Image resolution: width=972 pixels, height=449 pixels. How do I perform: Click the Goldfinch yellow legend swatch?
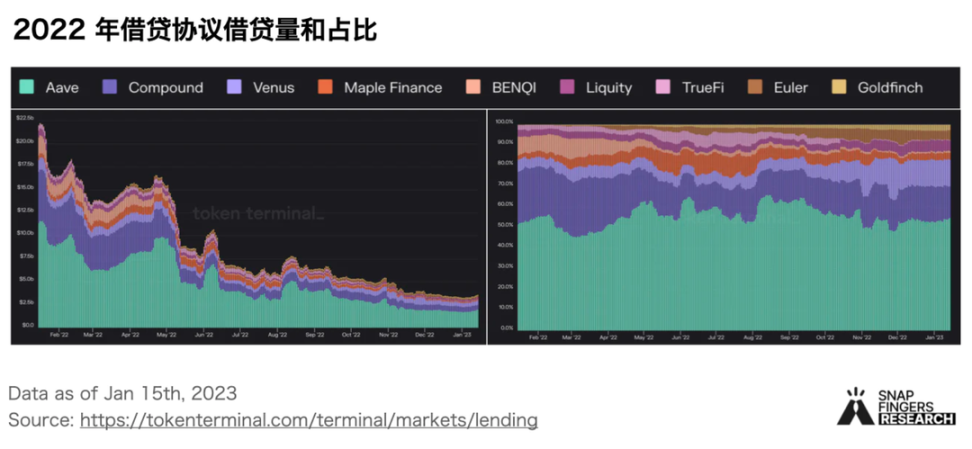pos(839,87)
